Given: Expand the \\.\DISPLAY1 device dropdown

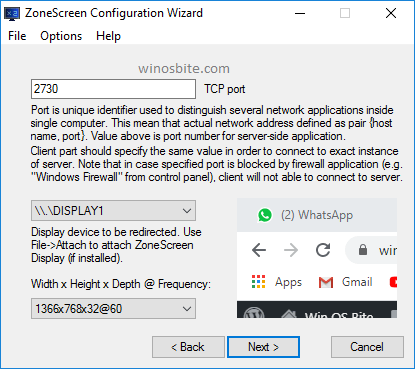Looking at the screenshot, I should tap(113, 211).
